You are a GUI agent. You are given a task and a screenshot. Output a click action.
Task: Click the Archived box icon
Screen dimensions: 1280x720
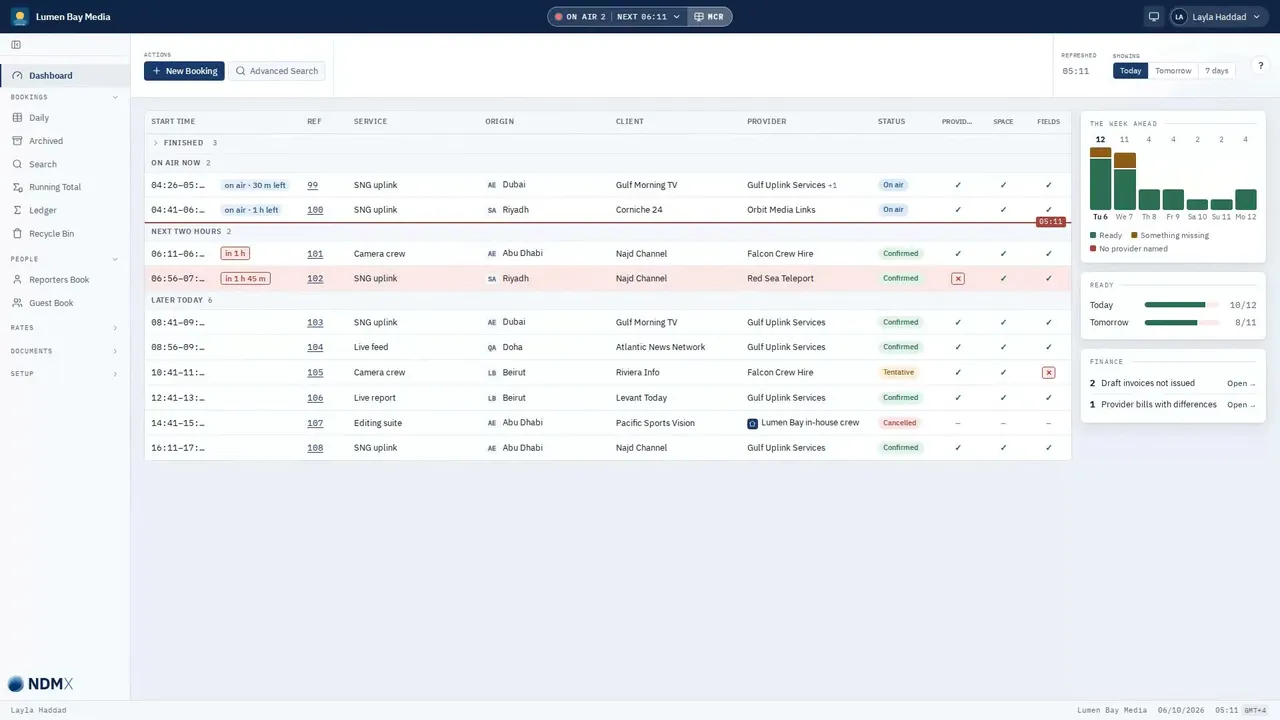(x=17, y=141)
